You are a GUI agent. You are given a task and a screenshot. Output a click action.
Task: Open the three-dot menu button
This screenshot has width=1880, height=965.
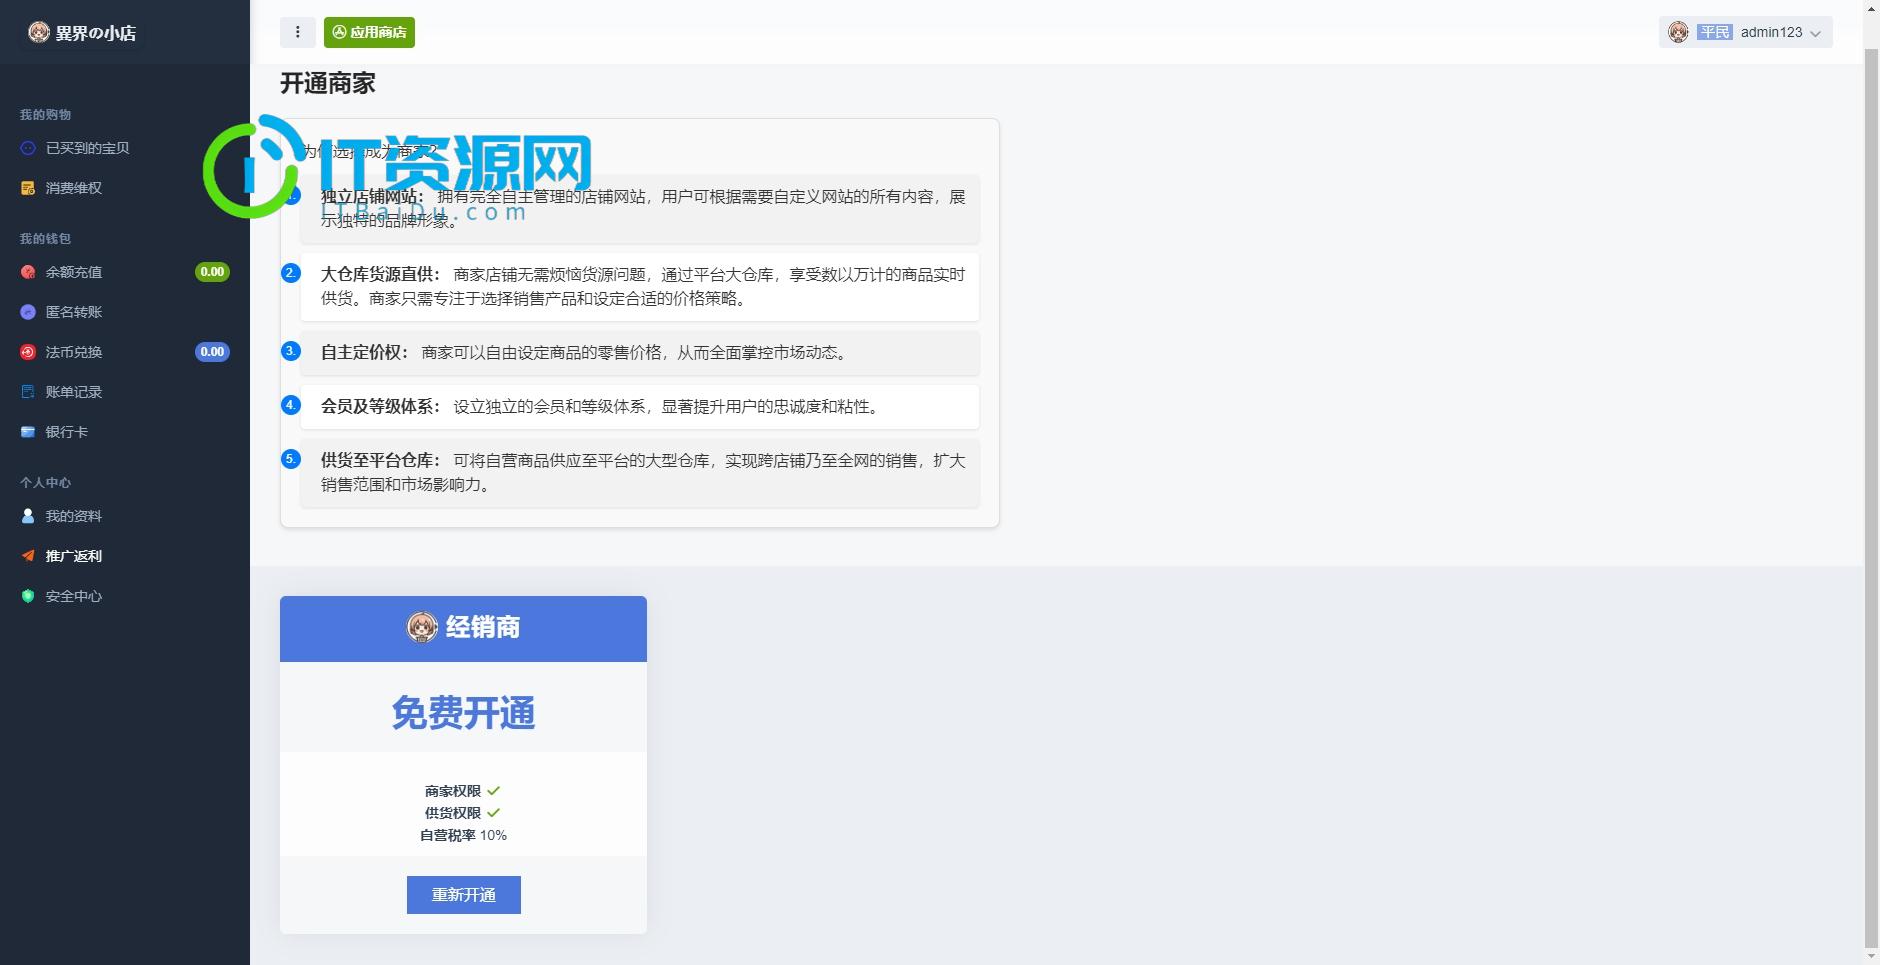point(298,32)
